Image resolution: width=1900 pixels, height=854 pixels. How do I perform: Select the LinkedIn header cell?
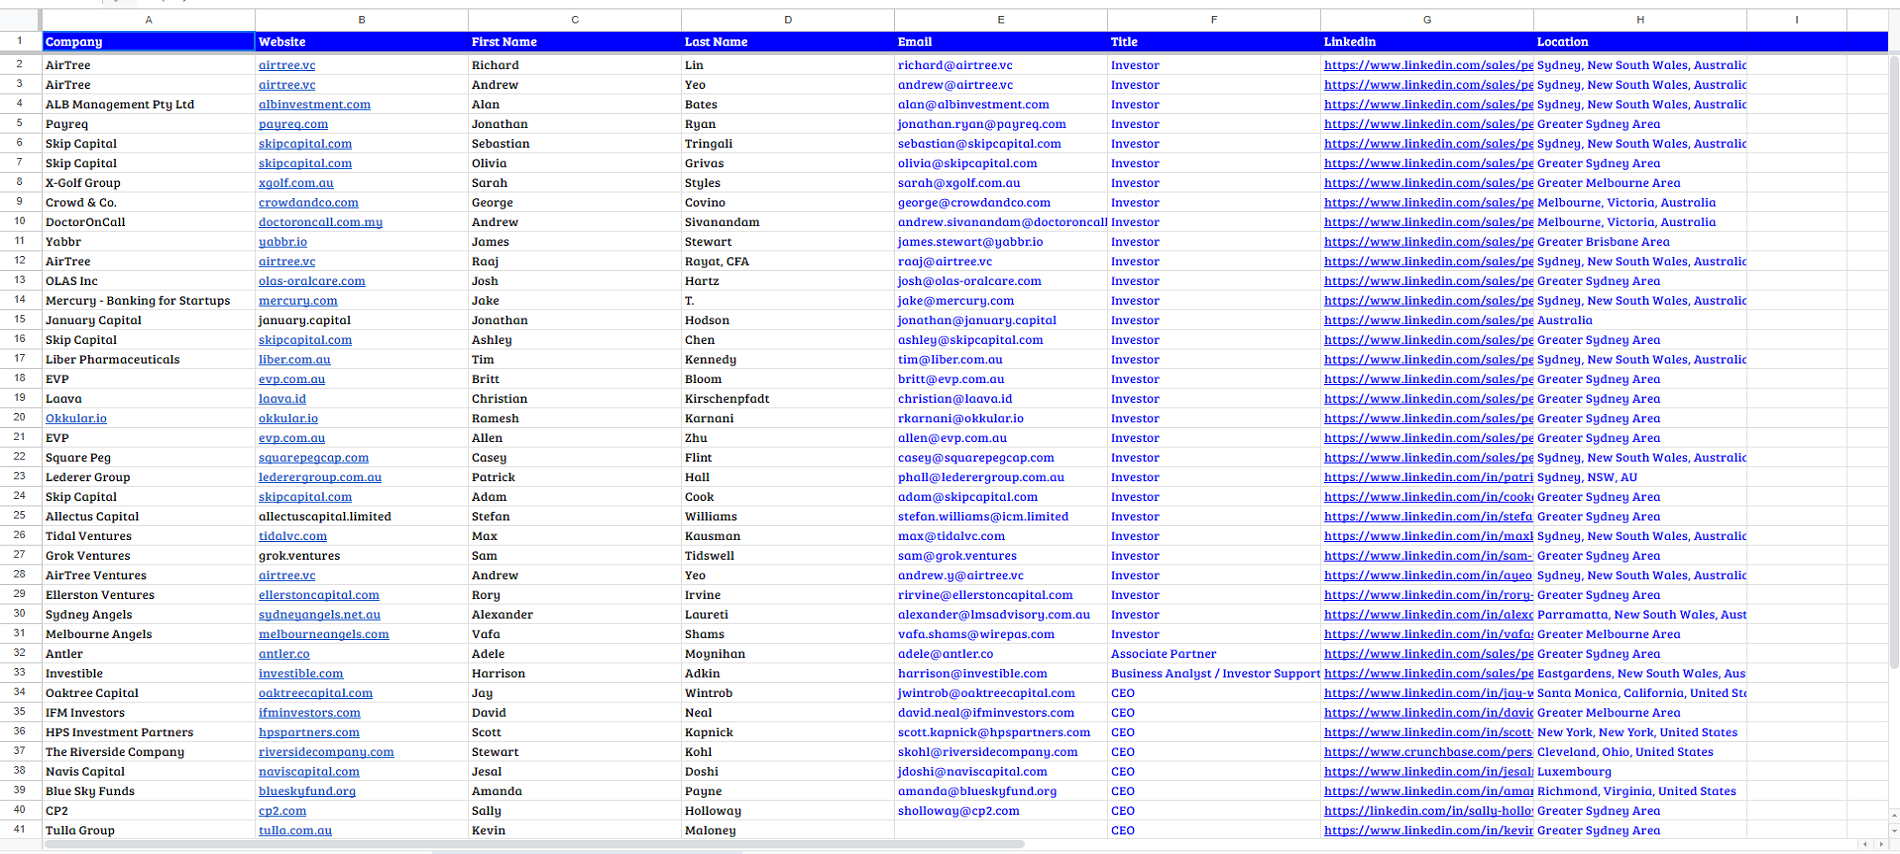pyautogui.click(x=1426, y=42)
